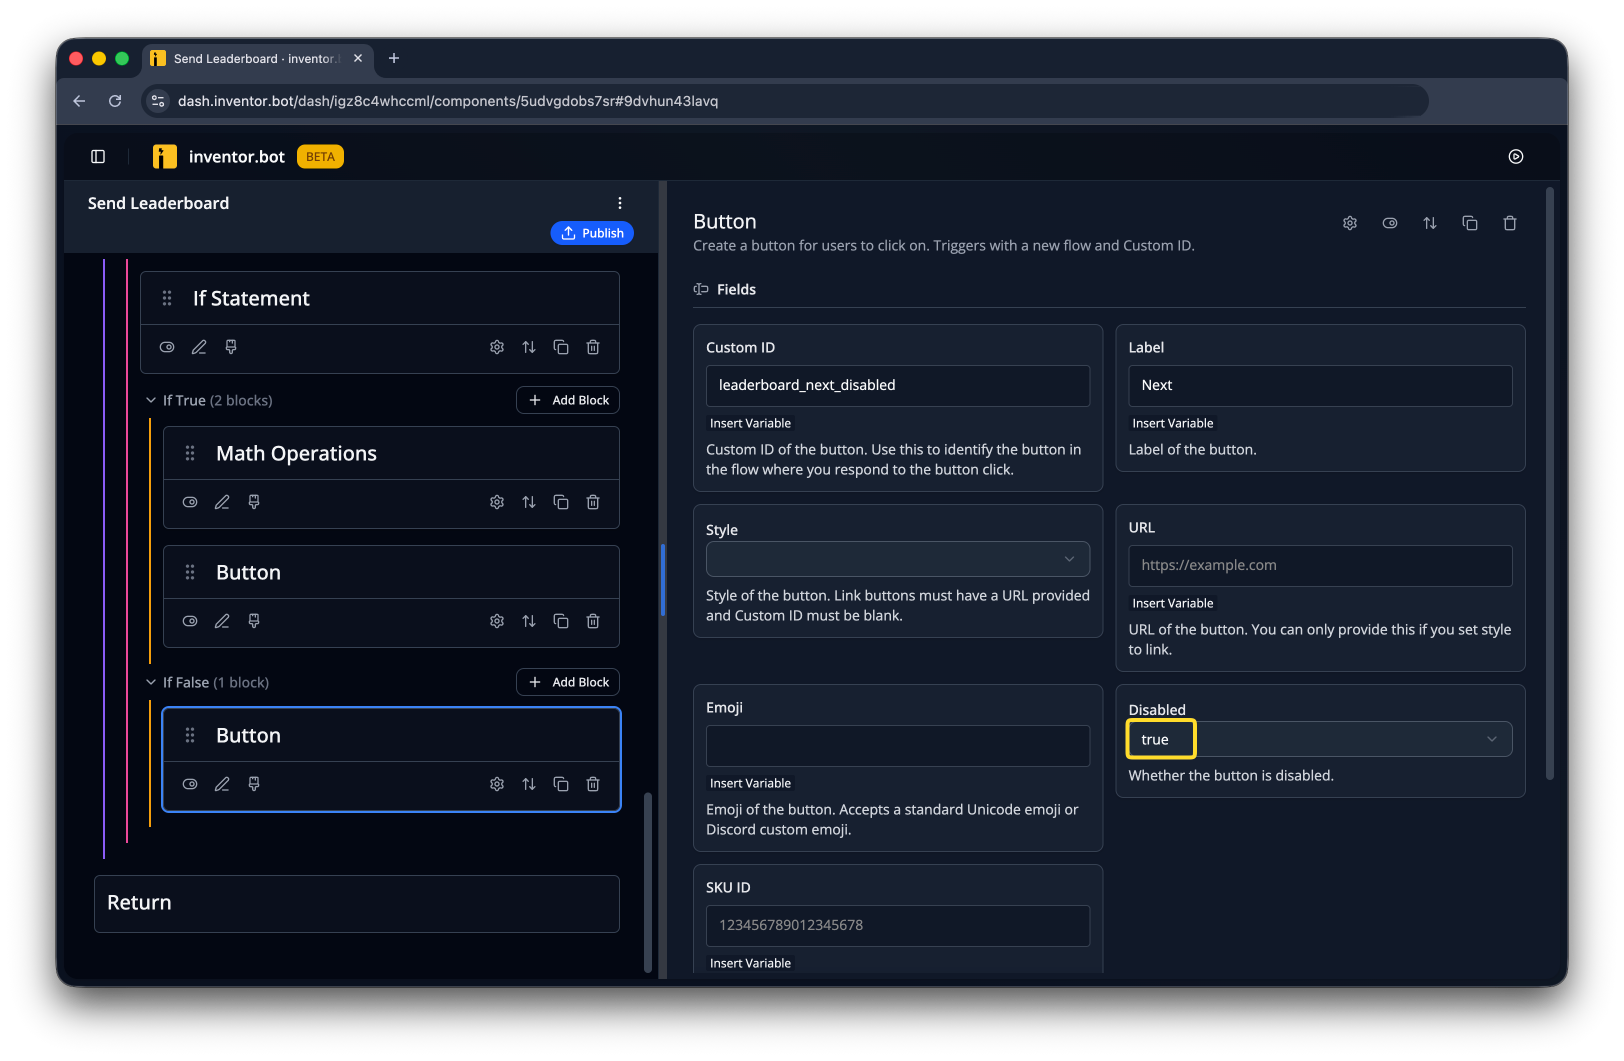Click the pin icon on the If Statement block
Image resolution: width=1624 pixels, height=1061 pixels.
pyautogui.click(x=231, y=347)
